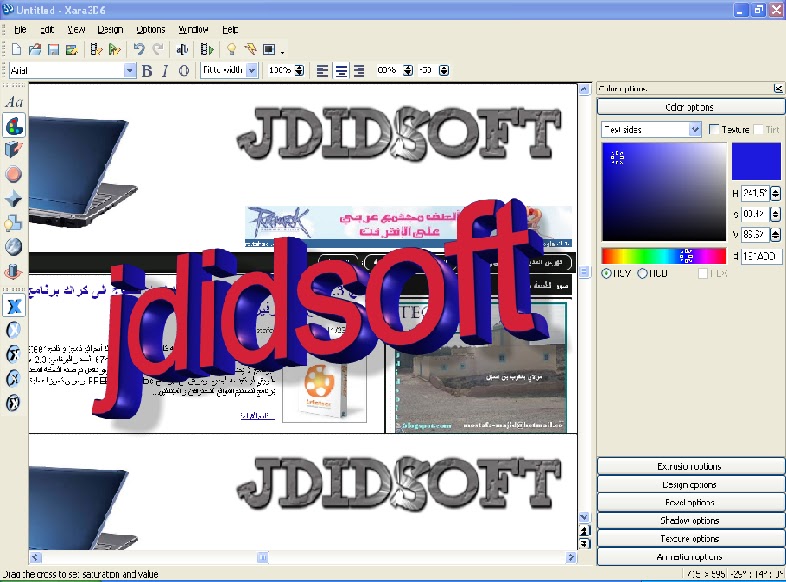
Task: Toggle Bold text formatting
Action: [x=147, y=71]
